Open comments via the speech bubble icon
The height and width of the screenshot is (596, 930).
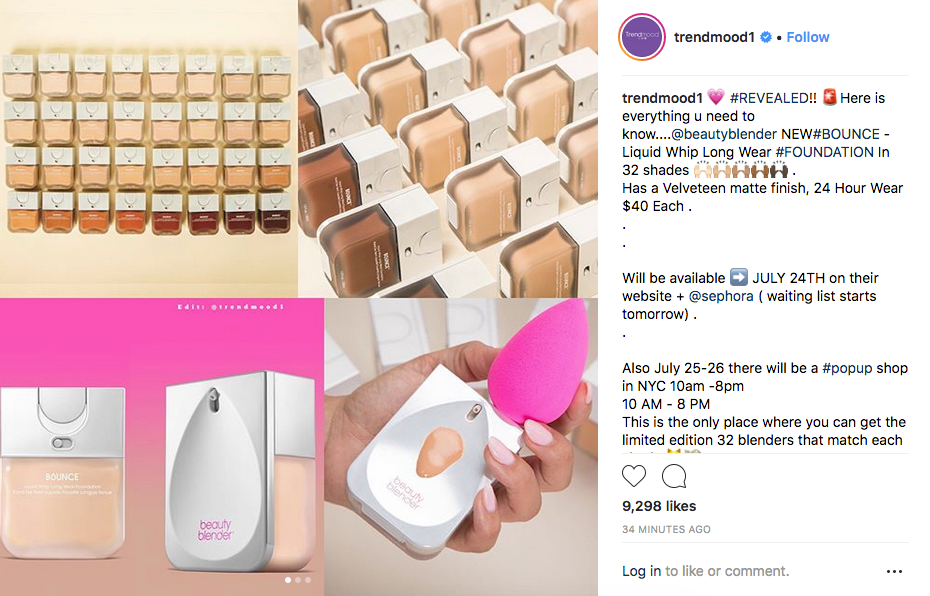coord(674,476)
